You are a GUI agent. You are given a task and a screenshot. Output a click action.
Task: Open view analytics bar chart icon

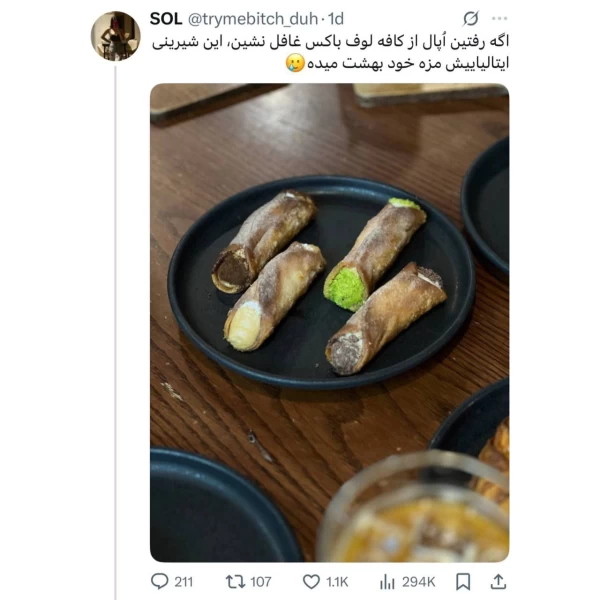(x=387, y=582)
